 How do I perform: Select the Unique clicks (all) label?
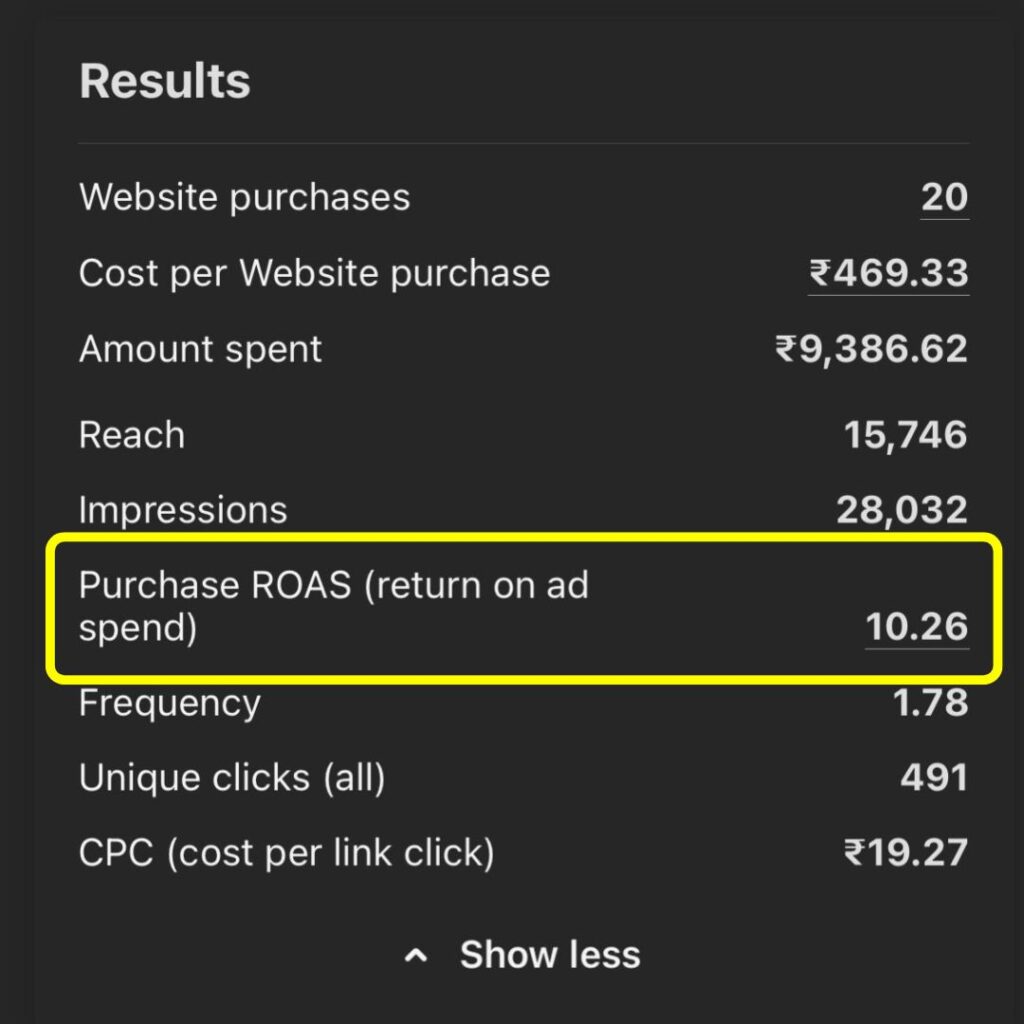[232, 778]
